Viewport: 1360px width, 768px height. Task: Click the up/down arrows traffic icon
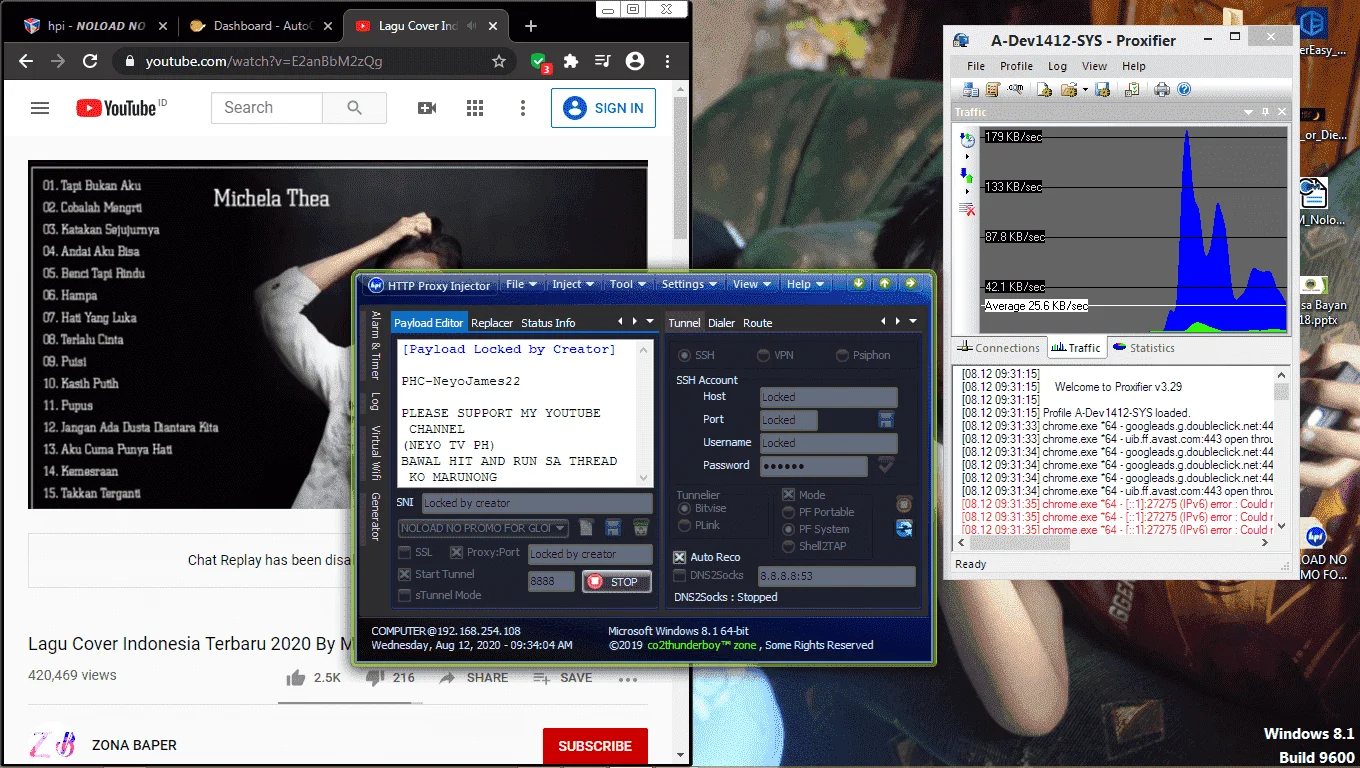pos(966,176)
